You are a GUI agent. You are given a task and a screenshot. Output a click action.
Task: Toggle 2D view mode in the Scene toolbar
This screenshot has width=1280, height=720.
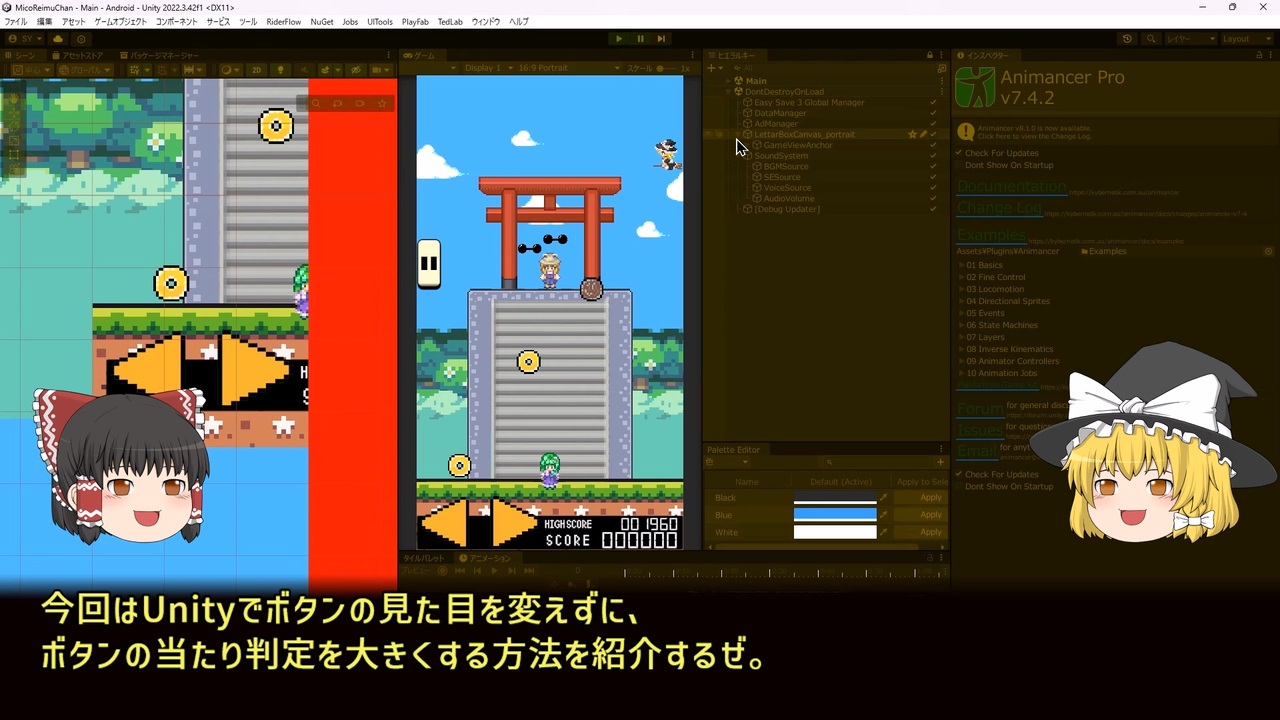pos(257,70)
